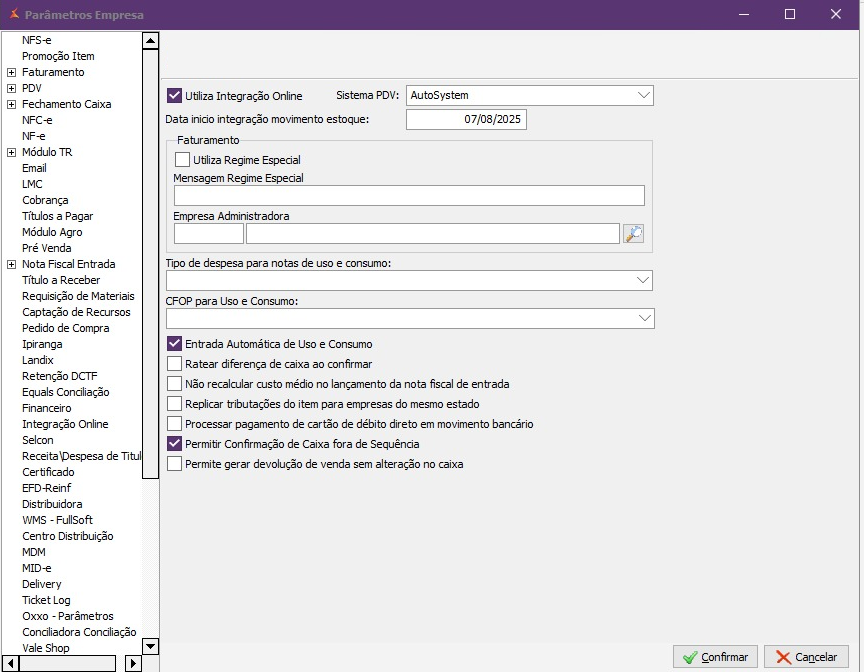Select Títulos a Pagar in the tree
The height and width of the screenshot is (672, 864).
pyautogui.click(x=57, y=216)
